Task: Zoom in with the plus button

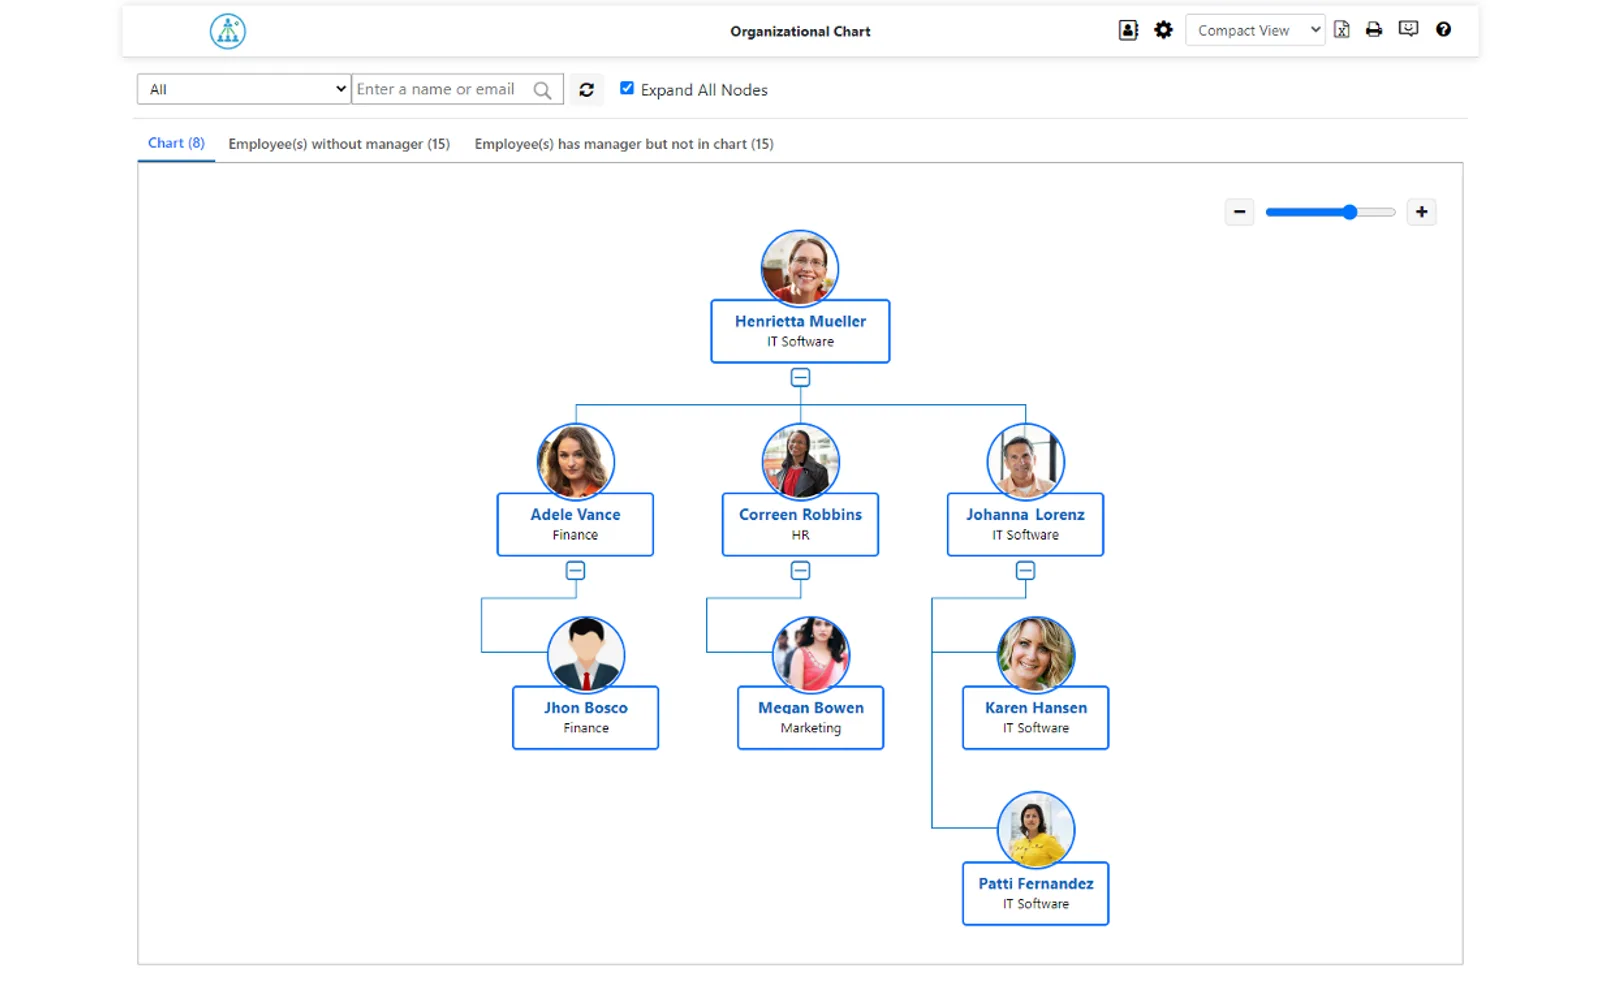Action: (1421, 212)
